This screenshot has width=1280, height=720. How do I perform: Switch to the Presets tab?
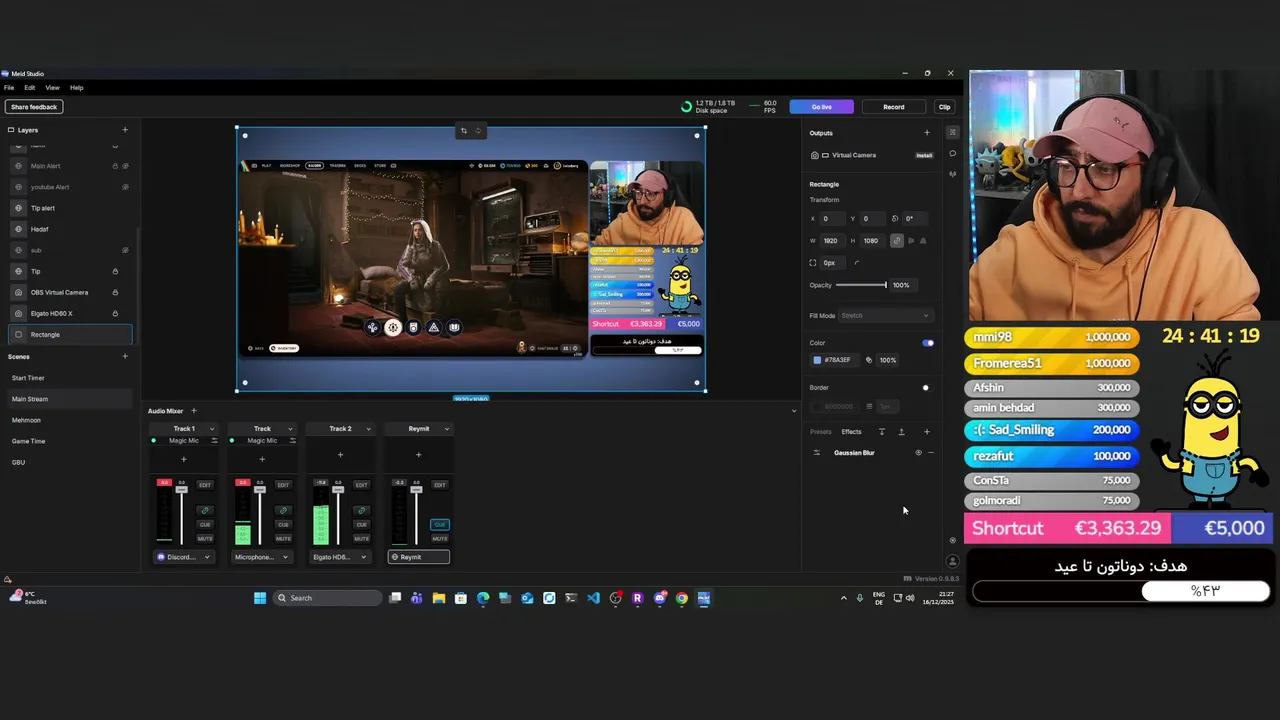point(820,432)
